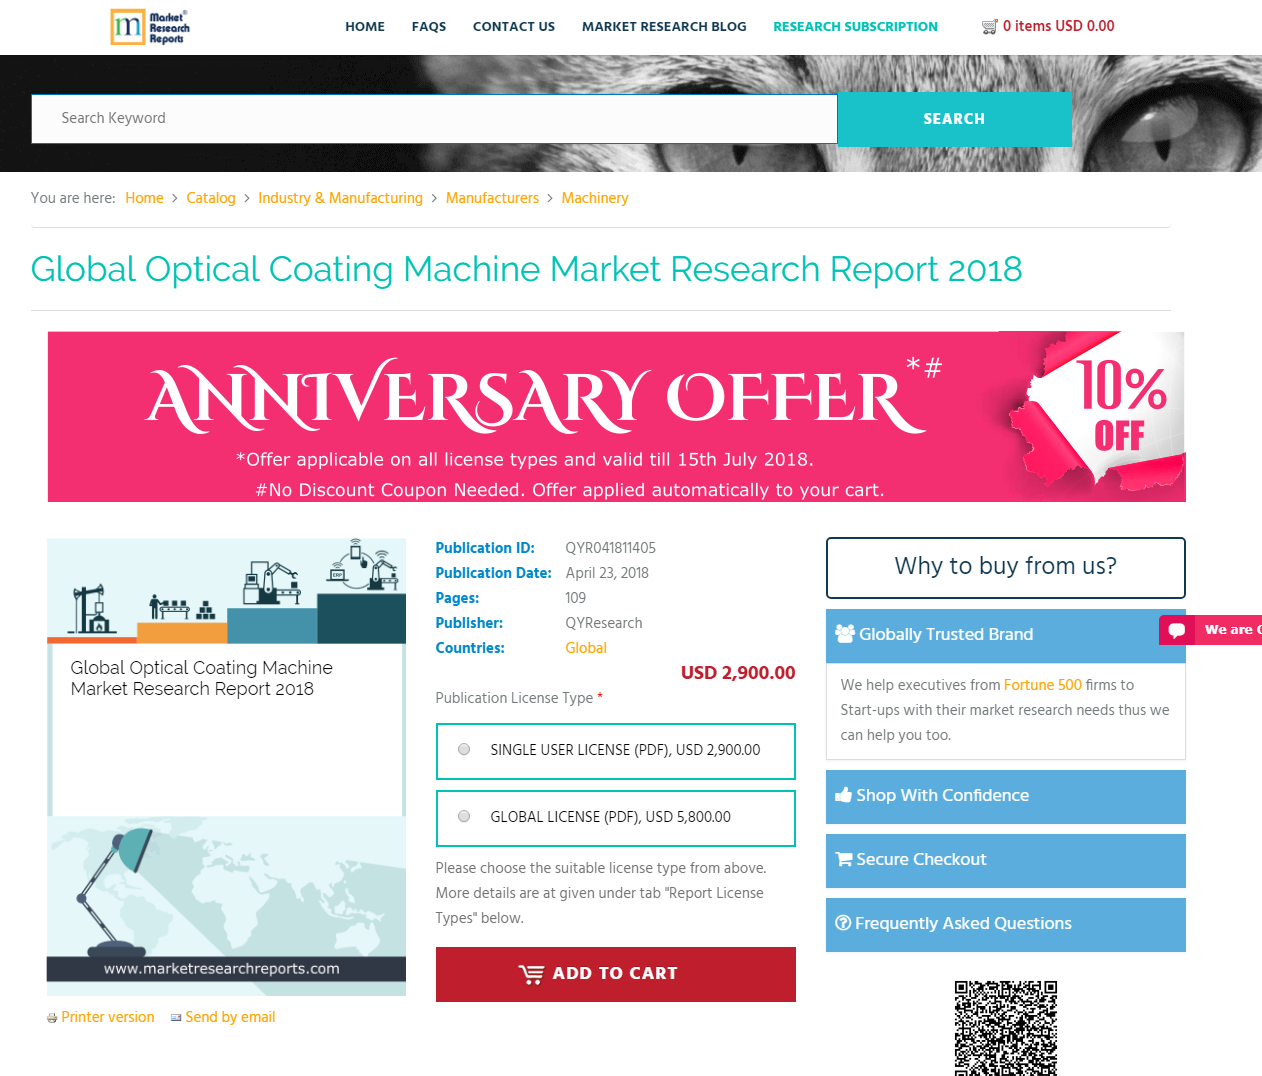1262x1076 pixels.
Task: Click the question mark icon on Frequently Asked Questions
Action: (845, 923)
